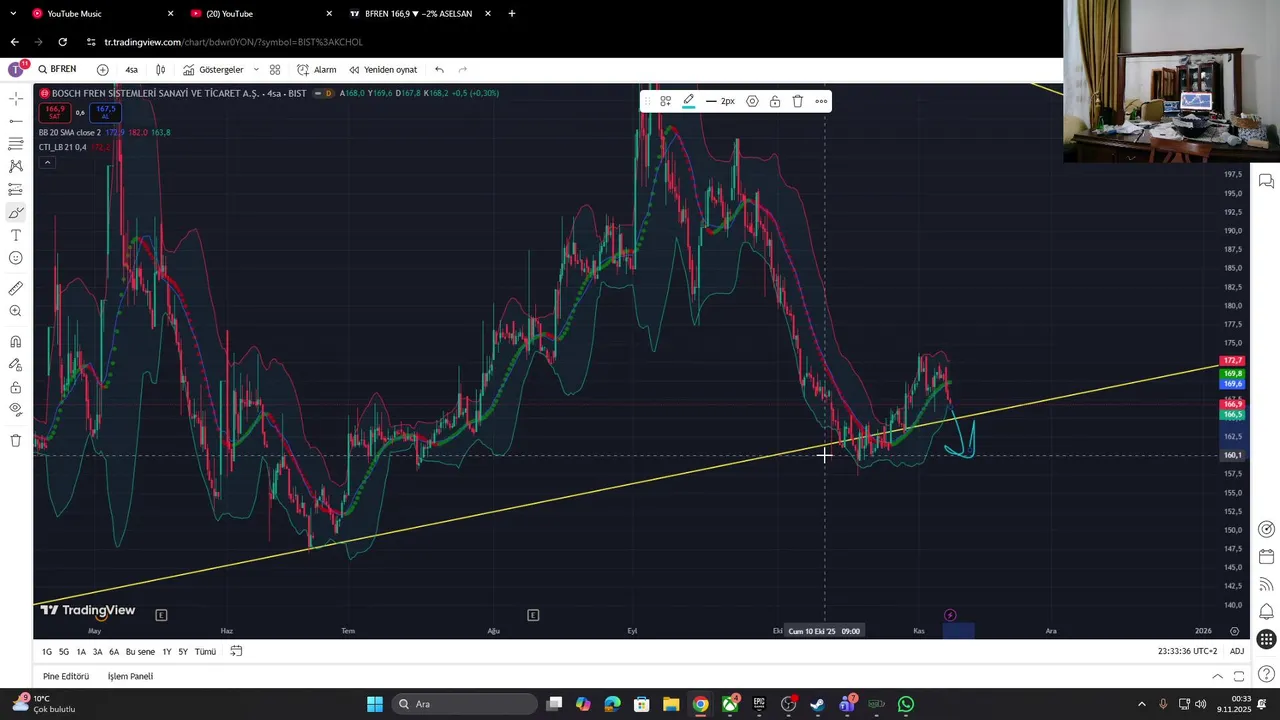Viewport: 1280px width, 720px height.
Task: Click the 167,5 AL buy button
Action: click(x=106, y=112)
